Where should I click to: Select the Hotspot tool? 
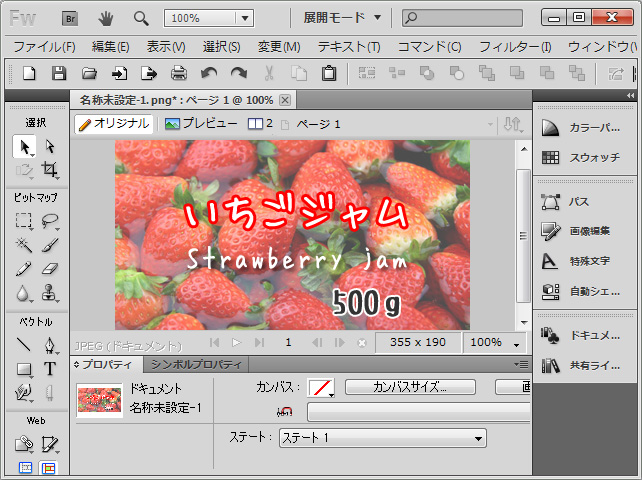[x=24, y=444]
